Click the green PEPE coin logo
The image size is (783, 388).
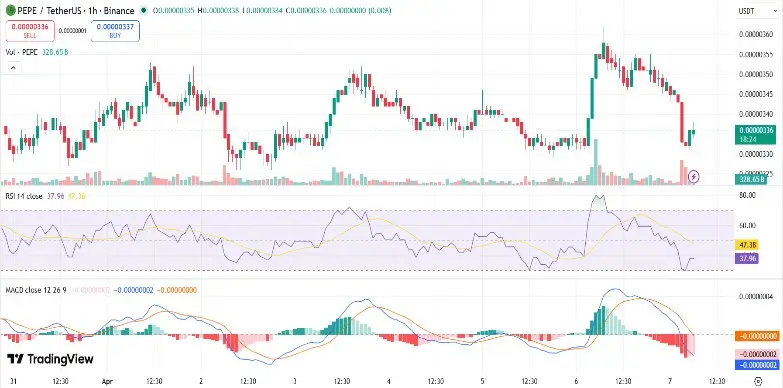pos(10,10)
